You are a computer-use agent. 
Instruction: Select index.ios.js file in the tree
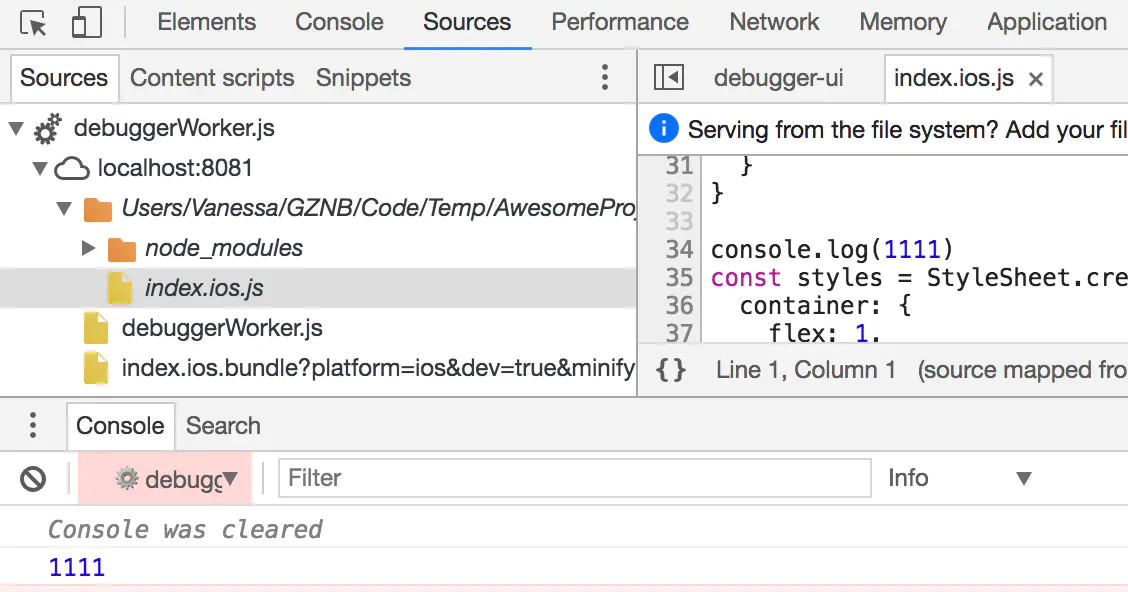coord(204,288)
